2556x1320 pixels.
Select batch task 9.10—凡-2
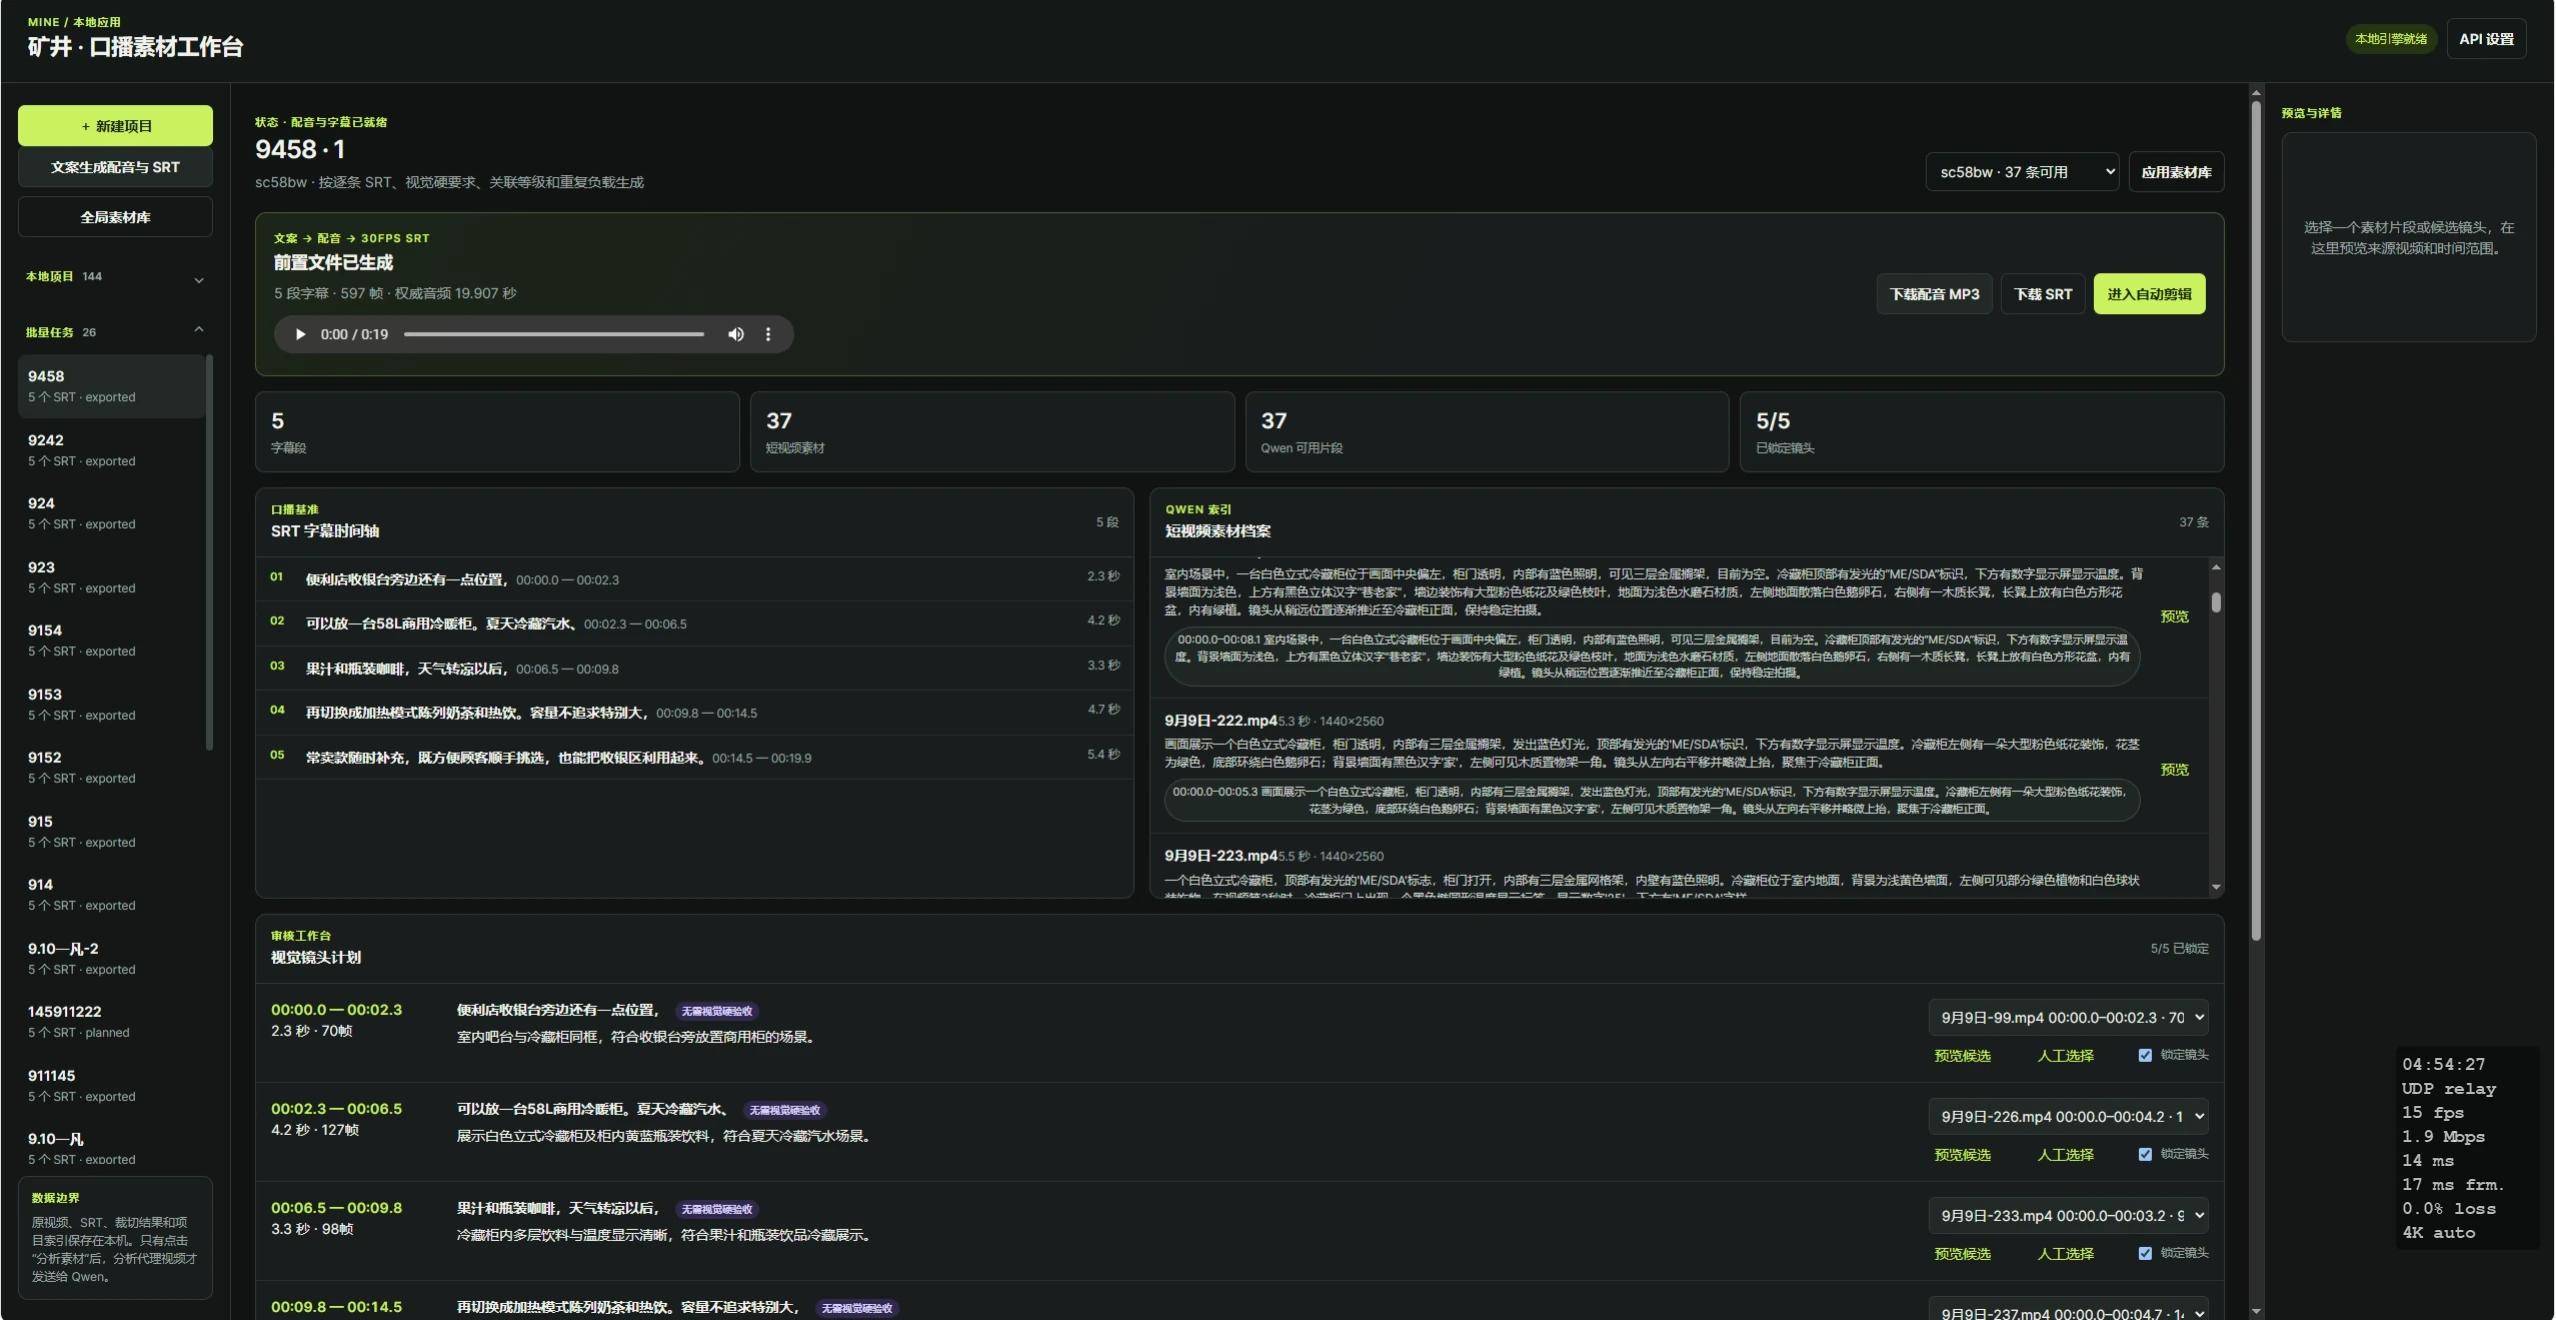click(111, 958)
